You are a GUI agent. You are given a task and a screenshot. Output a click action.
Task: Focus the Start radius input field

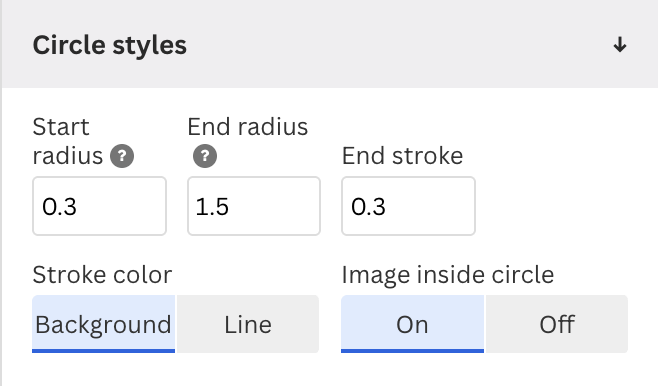tap(99, 206)
